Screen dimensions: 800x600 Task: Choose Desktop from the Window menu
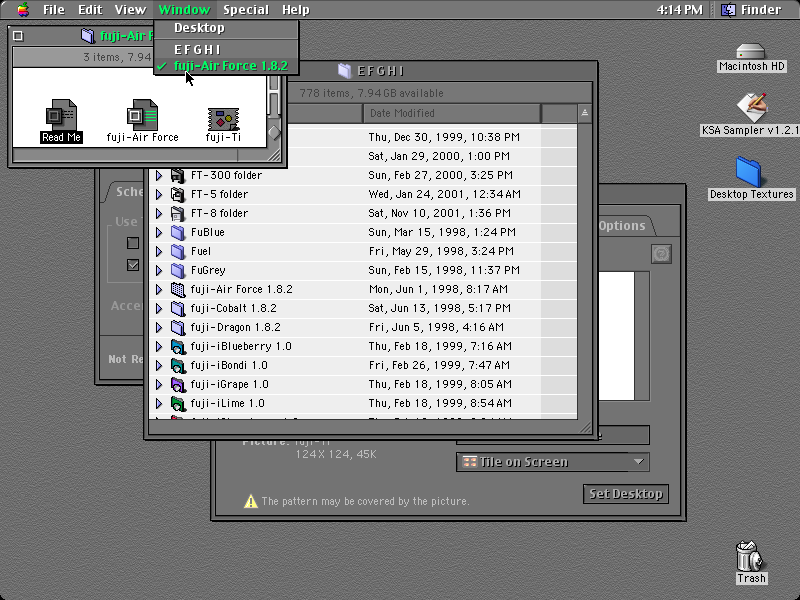pyautogui.click(x=226, y=28)
